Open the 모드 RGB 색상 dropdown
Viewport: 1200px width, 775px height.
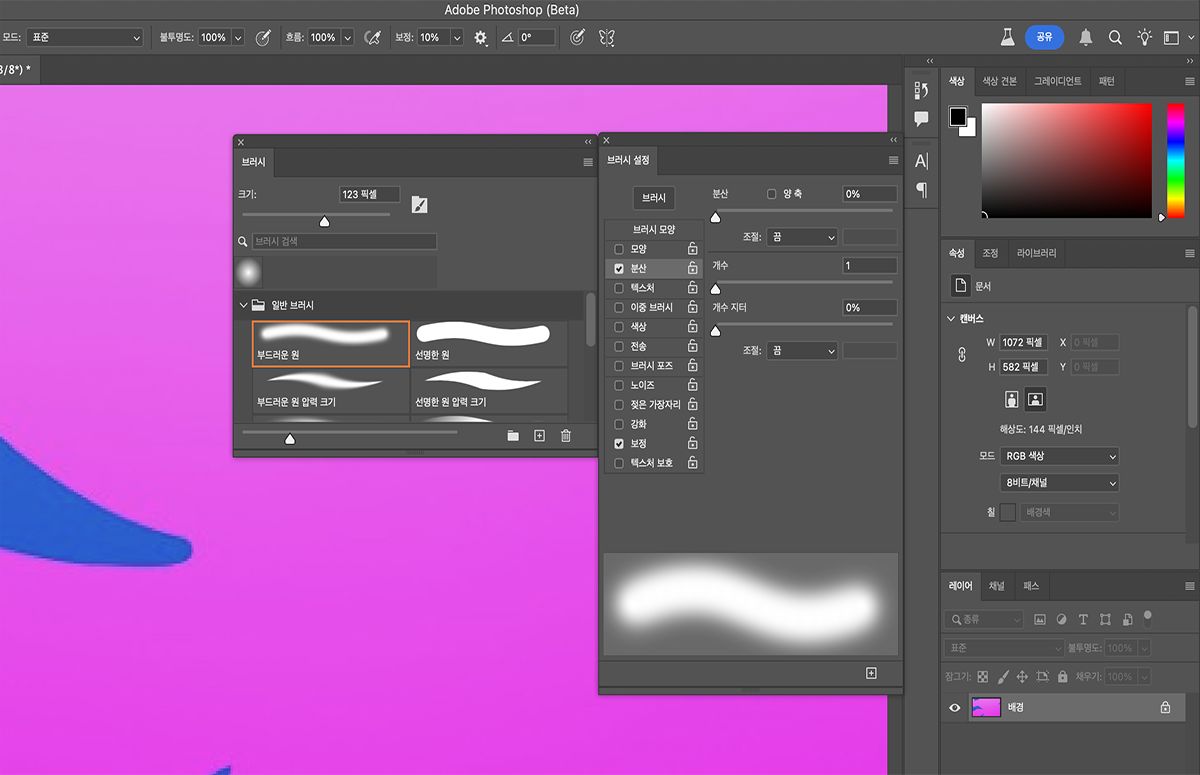point(1059,456)
